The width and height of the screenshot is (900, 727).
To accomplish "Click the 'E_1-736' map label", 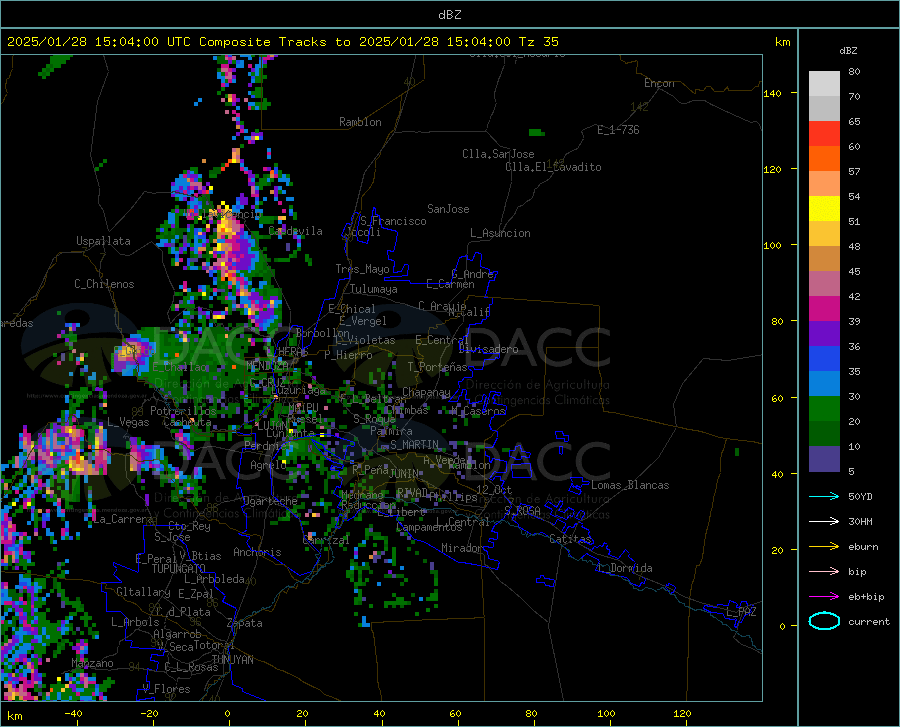I will [x=618, y=130].
